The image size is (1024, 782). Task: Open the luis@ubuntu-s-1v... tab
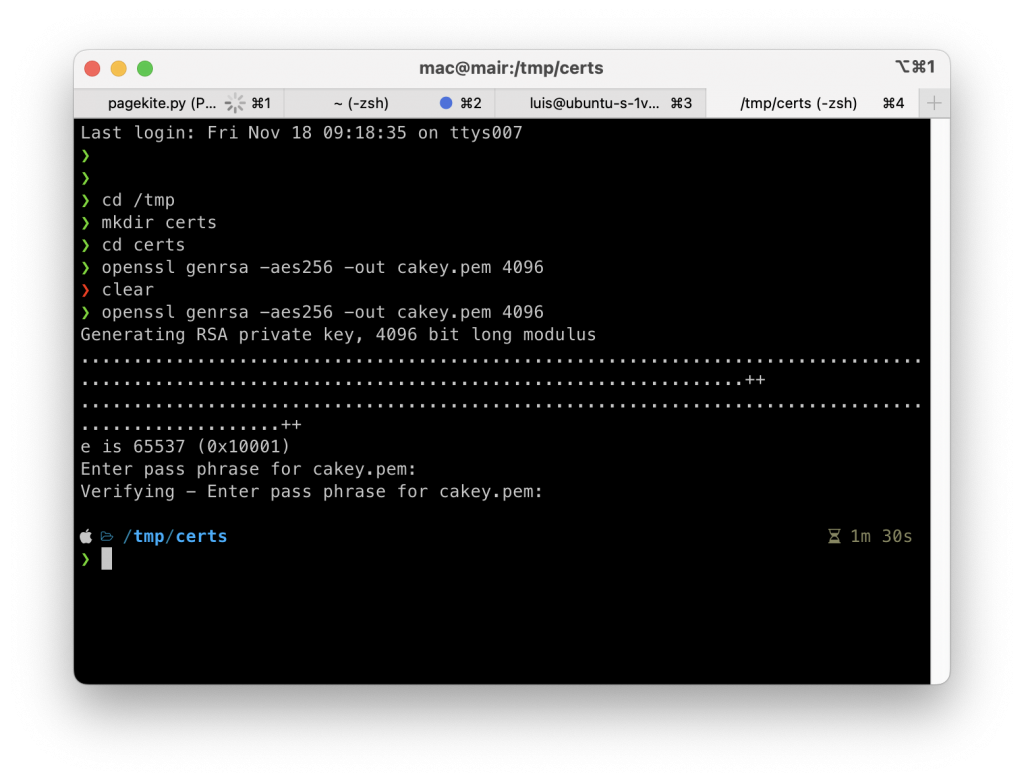click(600, 103)
